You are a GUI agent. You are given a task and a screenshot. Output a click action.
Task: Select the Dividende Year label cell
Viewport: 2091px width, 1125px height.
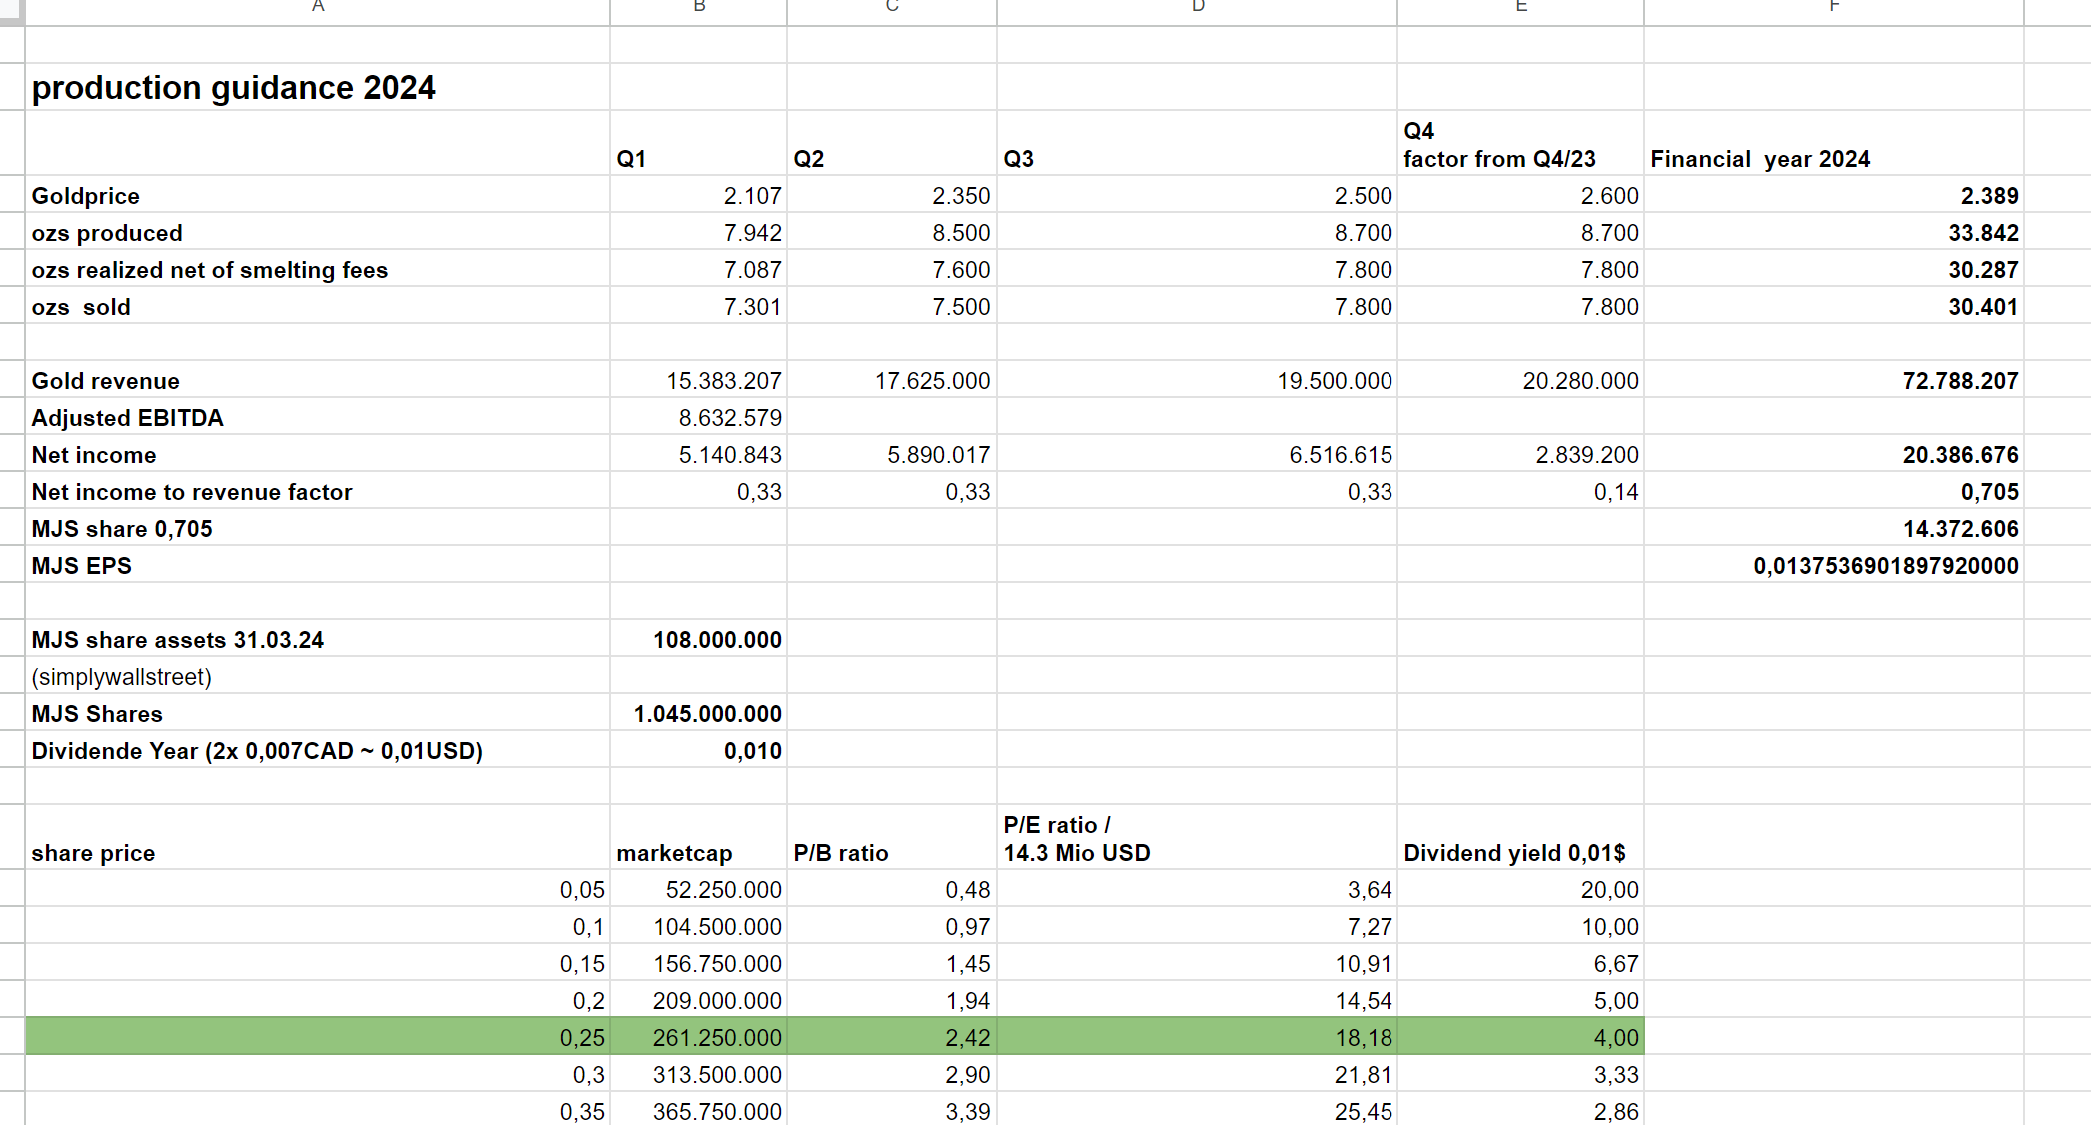257,751
